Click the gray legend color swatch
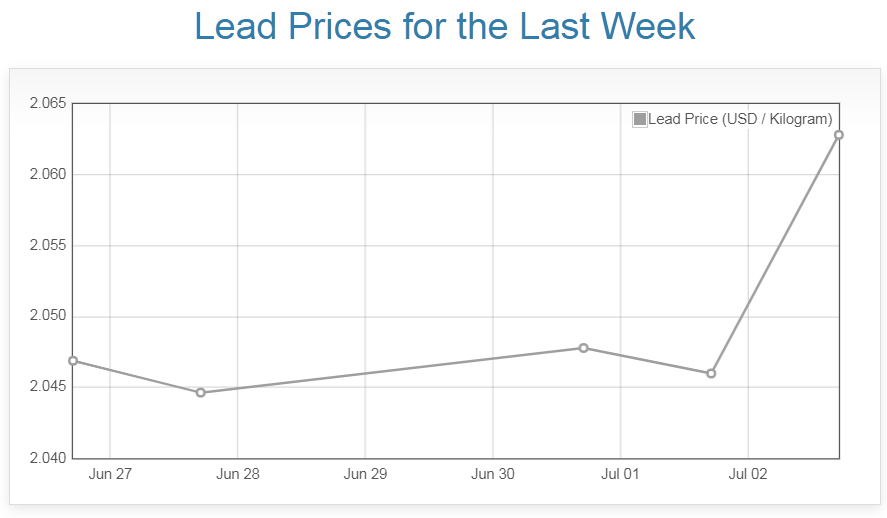This screenshot has width=887, height=518. point(640,120)
